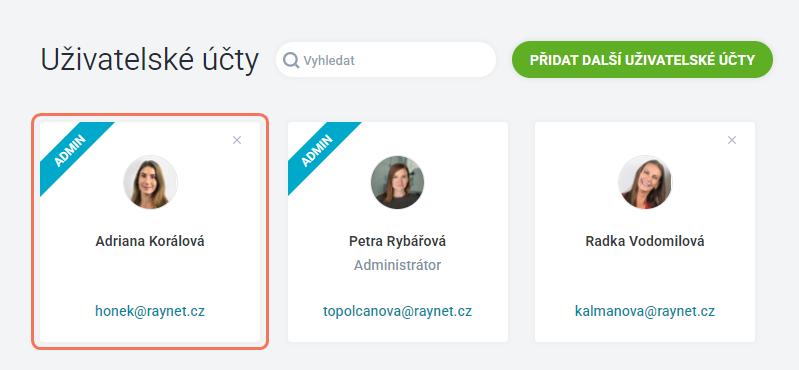Select the name Radka Vodomilová
The width and height of the screenshot is (799, 370).
[x=645, y=241]
